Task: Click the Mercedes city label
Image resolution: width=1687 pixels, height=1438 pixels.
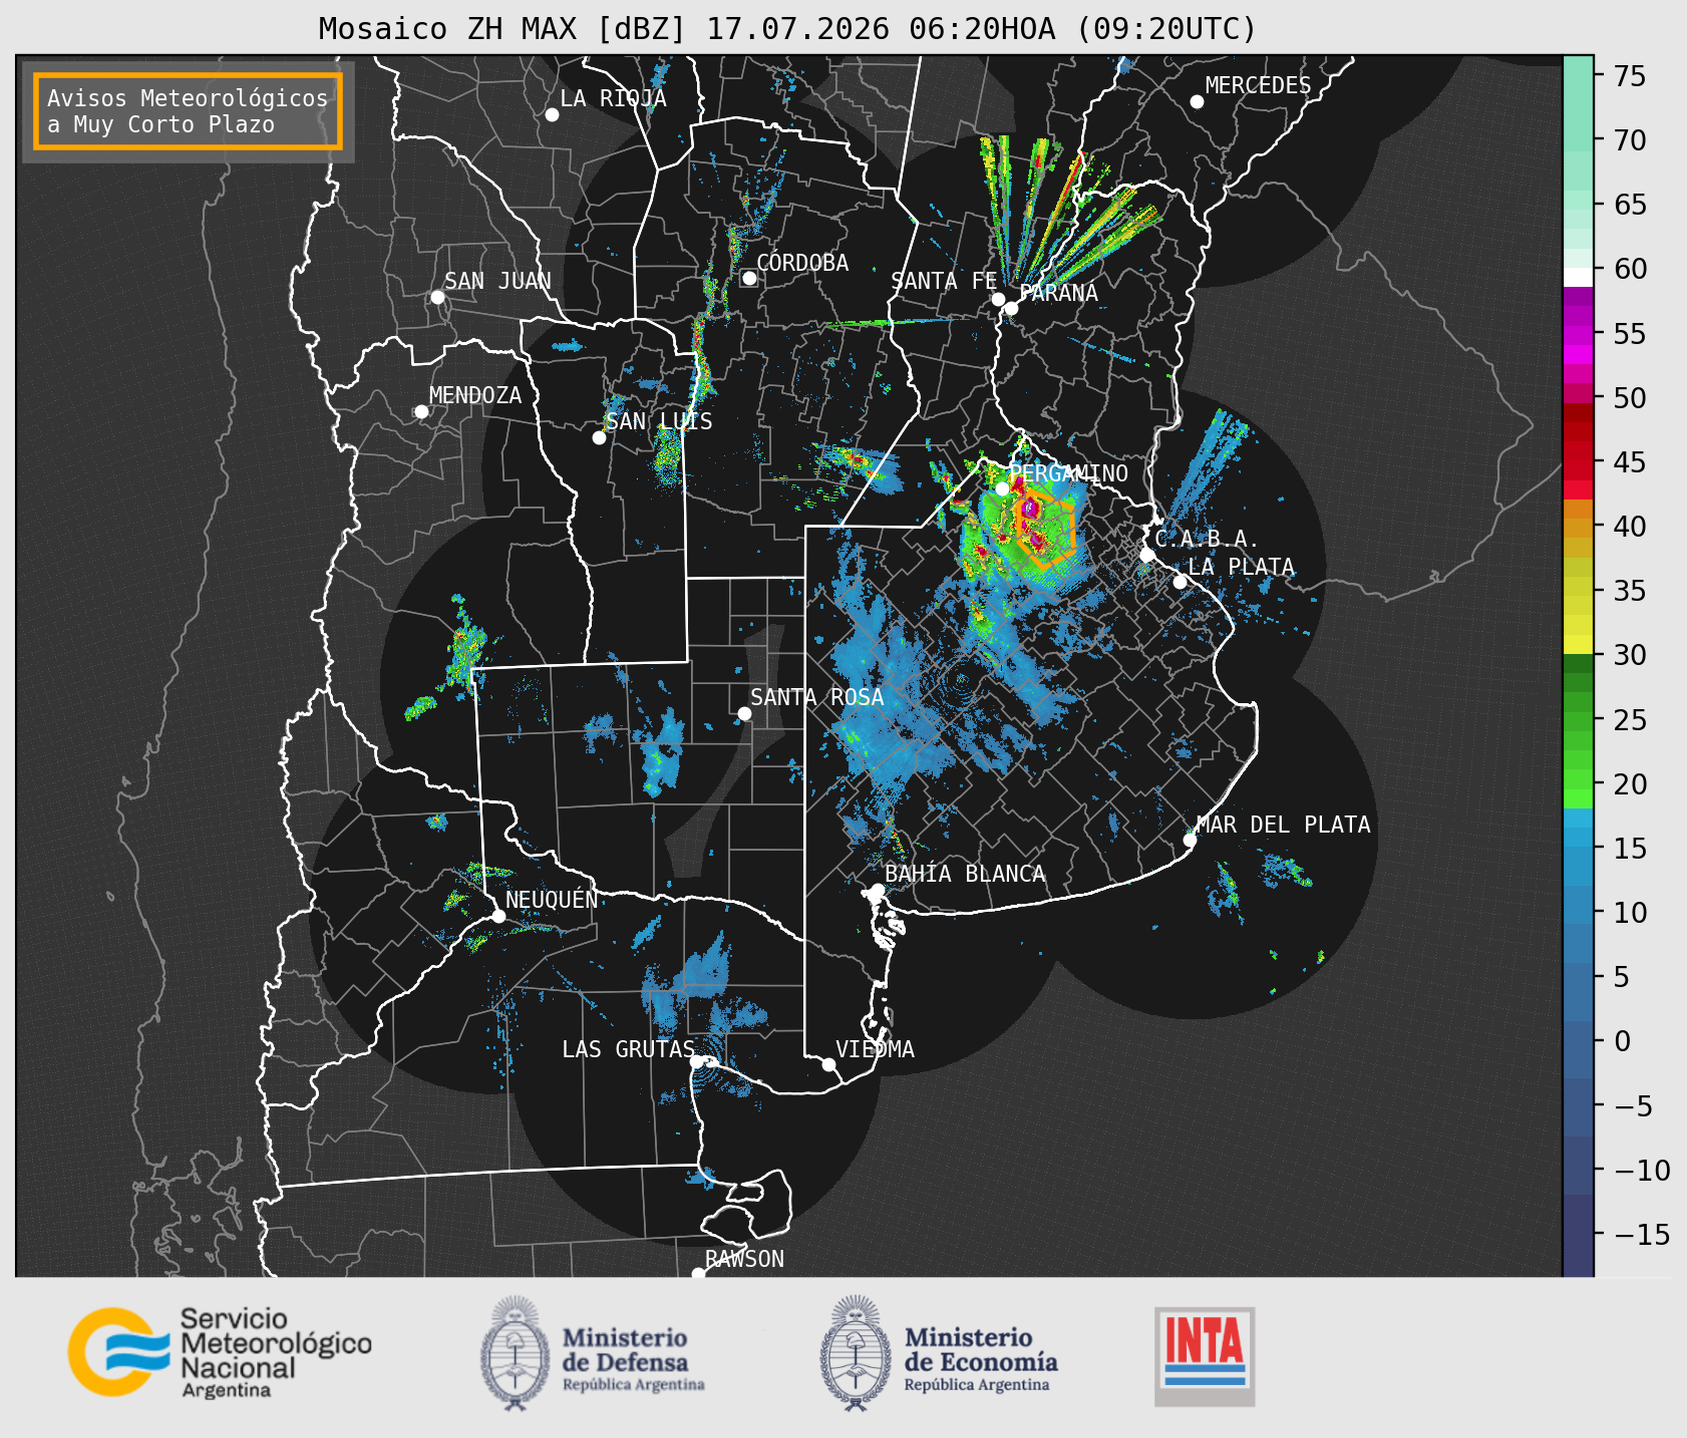Action: click(x=1258, y=86)
